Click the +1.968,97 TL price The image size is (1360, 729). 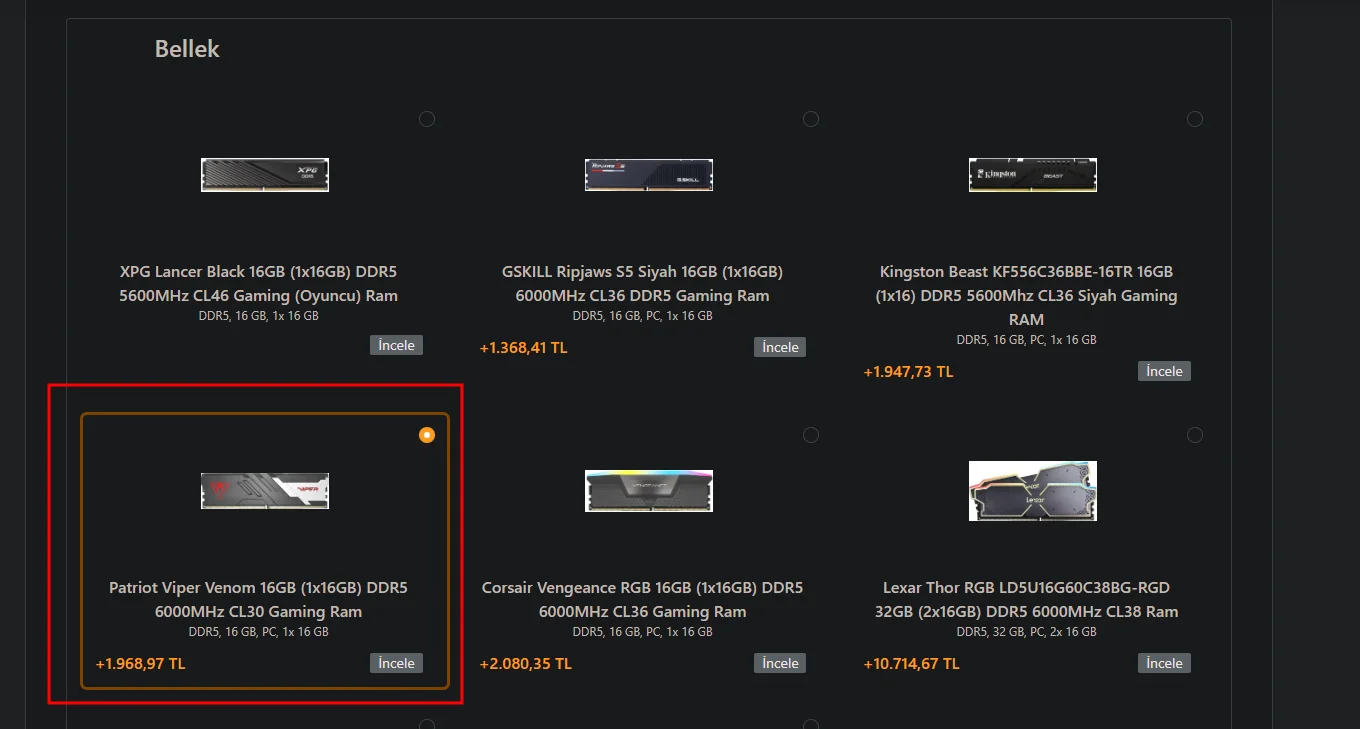pyautogui.click(x=141, y=664)
